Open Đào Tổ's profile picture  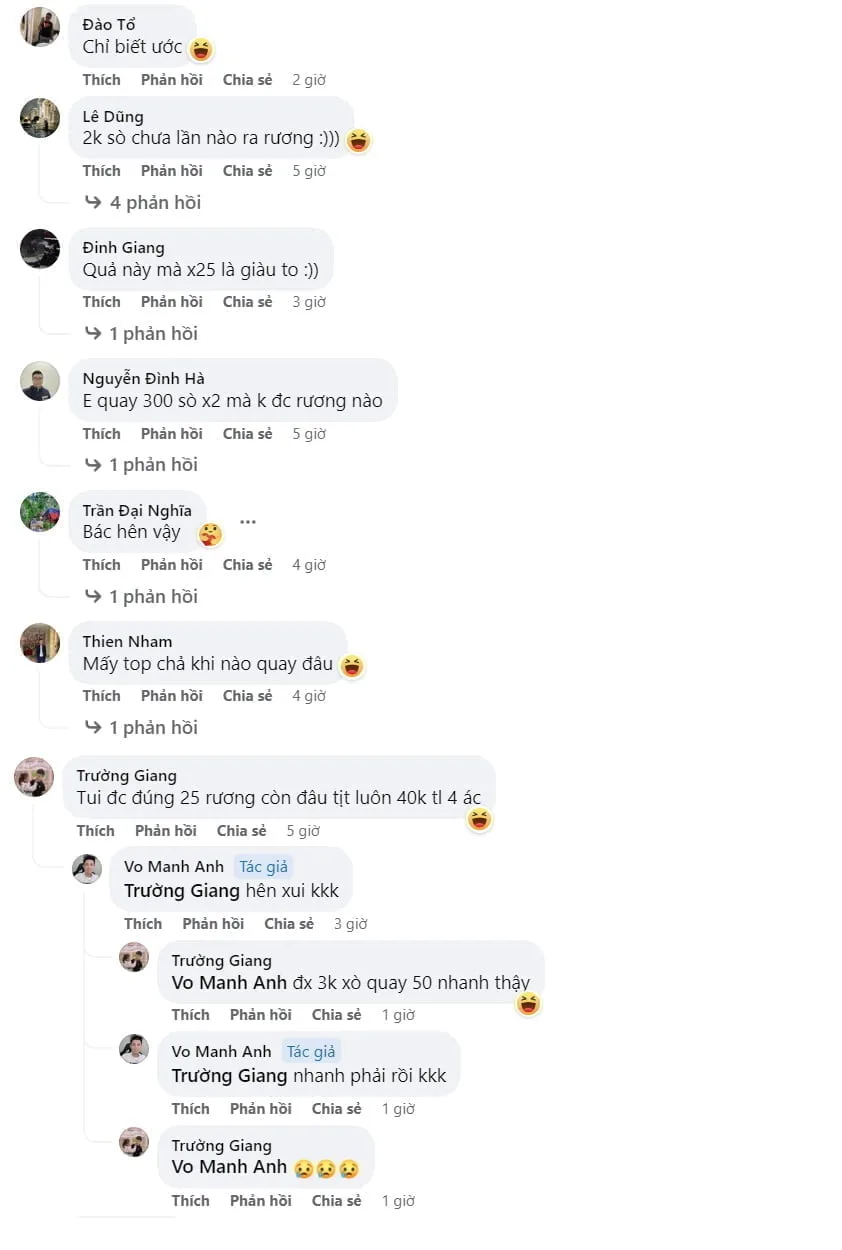coord(40,27)
